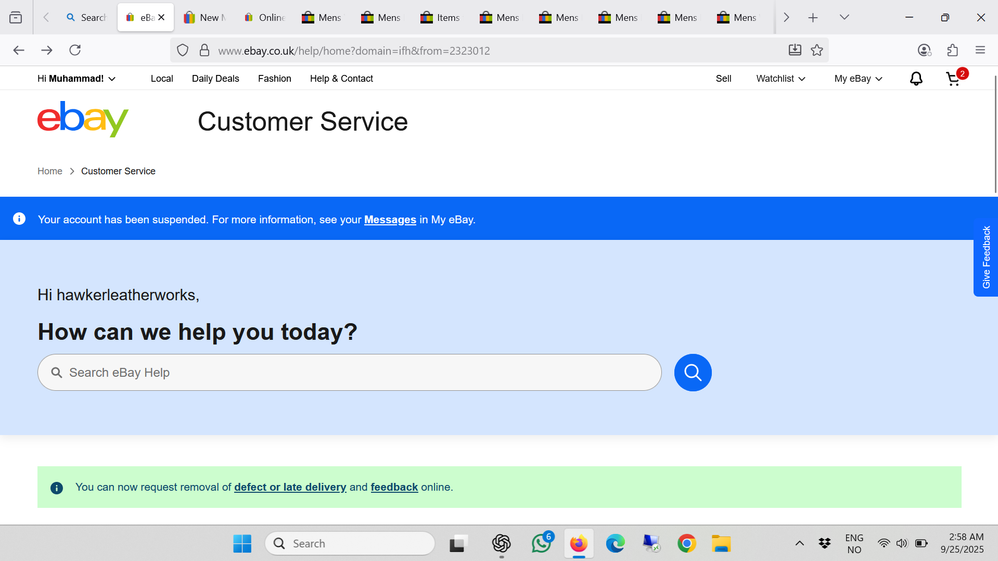Go to the Home breadcrumb link
The height and width of the screenshot is (561, 998).
click(50, 171)
